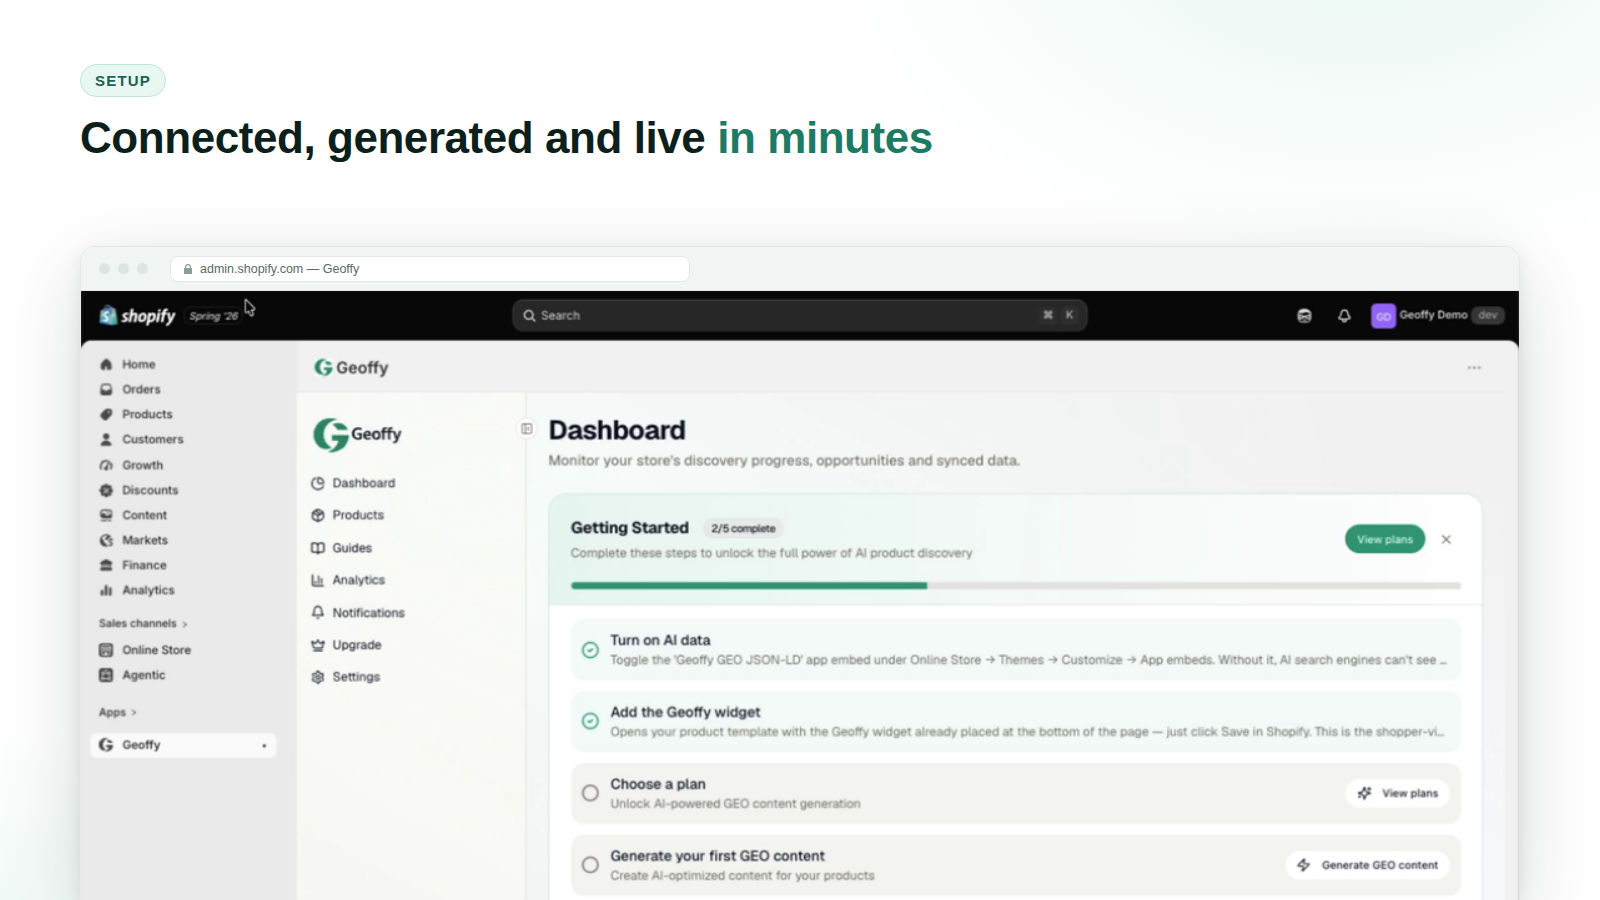Screen dimensions: 1600x900
Task: Click the Add the Geoffy widget step title
Action: pos(685,712)
